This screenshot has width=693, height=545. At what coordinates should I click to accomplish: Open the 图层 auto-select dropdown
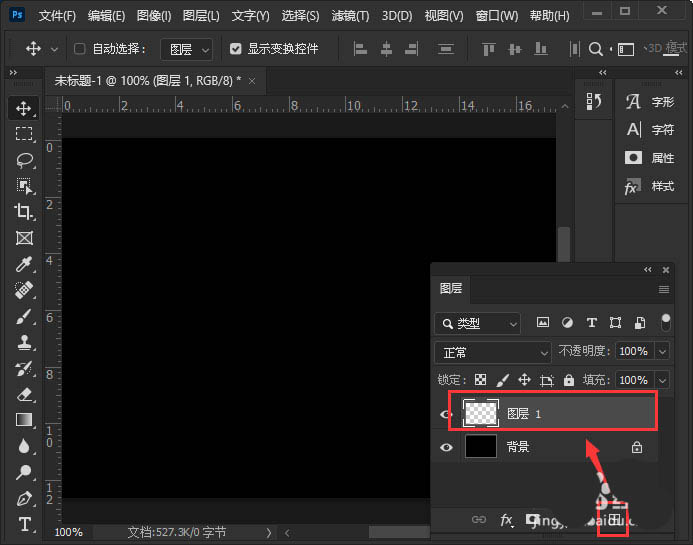pos(187,49)
